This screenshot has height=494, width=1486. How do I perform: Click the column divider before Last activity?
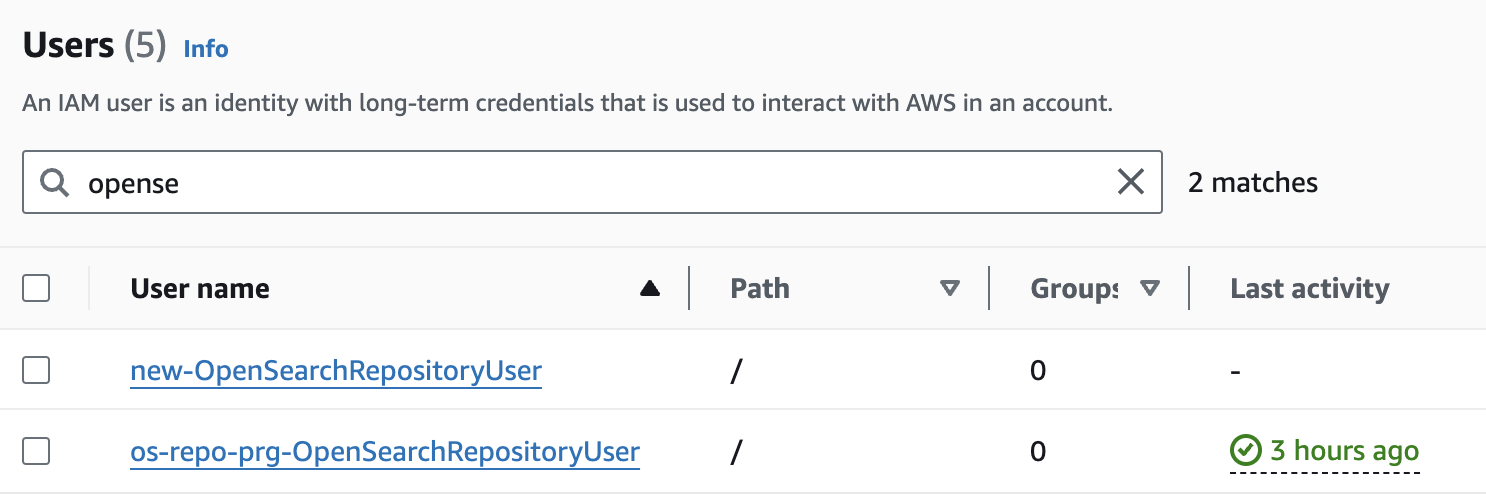point(1189,289)
